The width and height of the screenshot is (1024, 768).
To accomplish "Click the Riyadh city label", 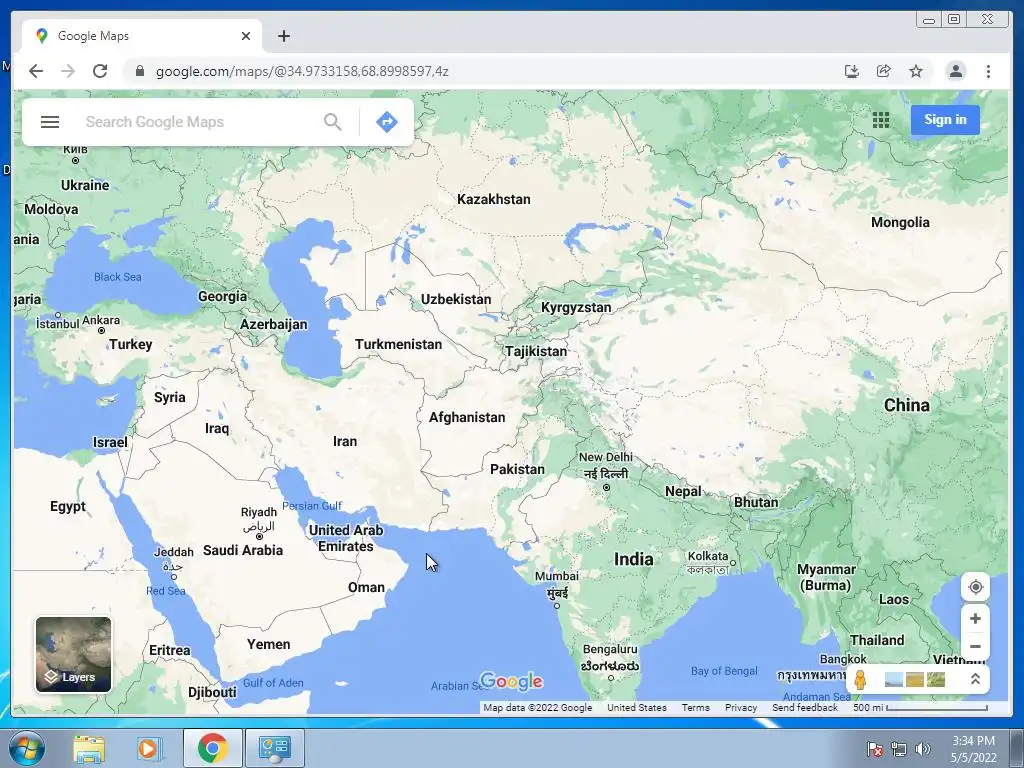I will point(259,512).
